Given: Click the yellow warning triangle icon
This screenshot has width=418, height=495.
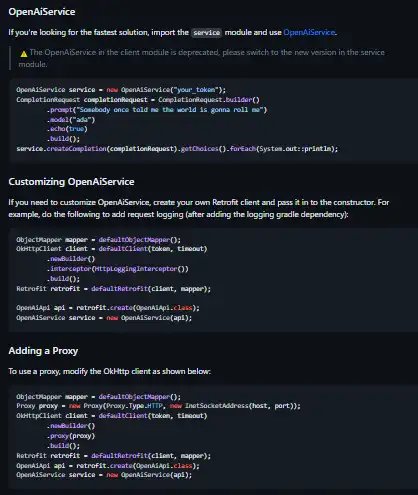Looking at the screenshot, I should [24, 53].
